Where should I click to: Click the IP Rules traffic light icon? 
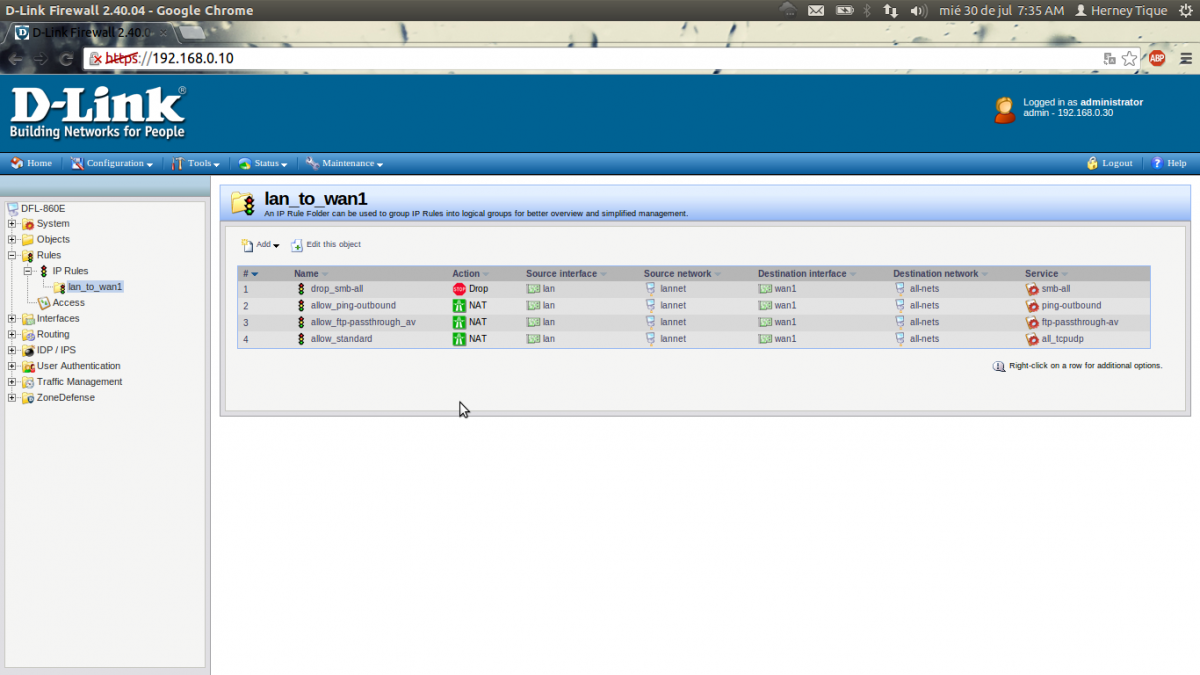point(43,271)
